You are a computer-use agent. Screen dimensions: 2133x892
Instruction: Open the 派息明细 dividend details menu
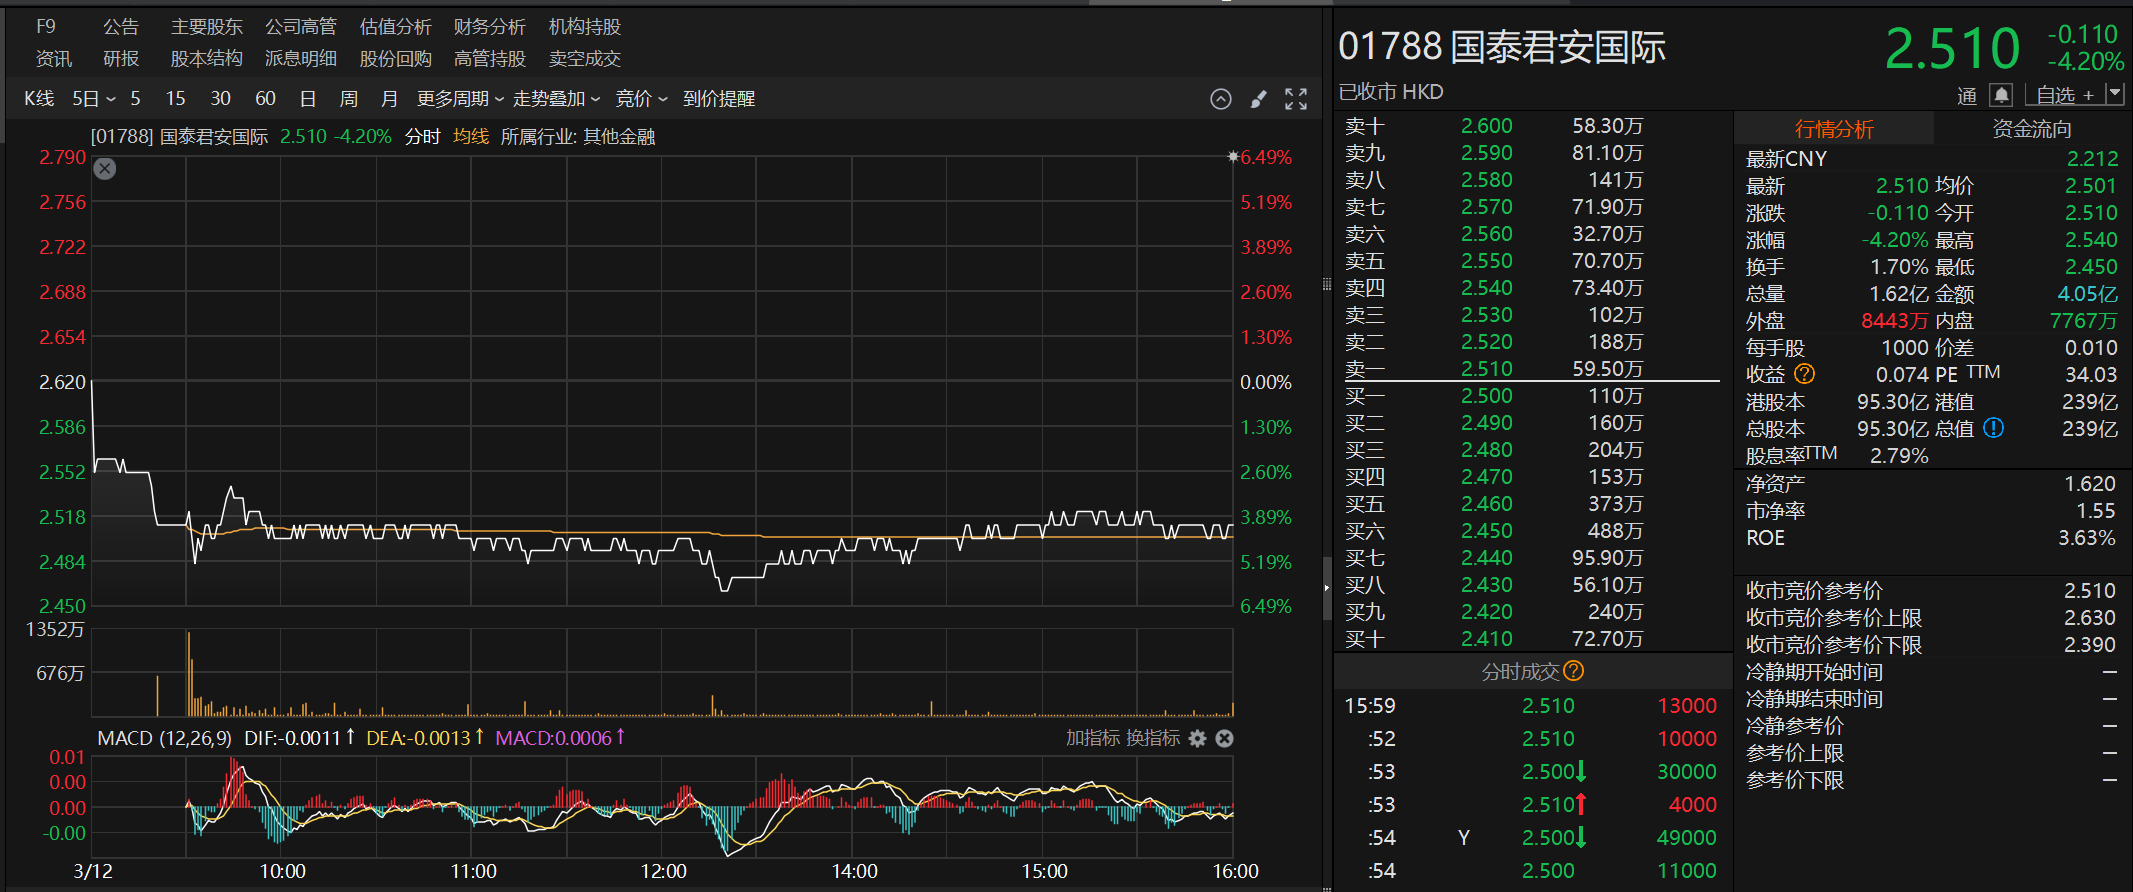point(301,59)
